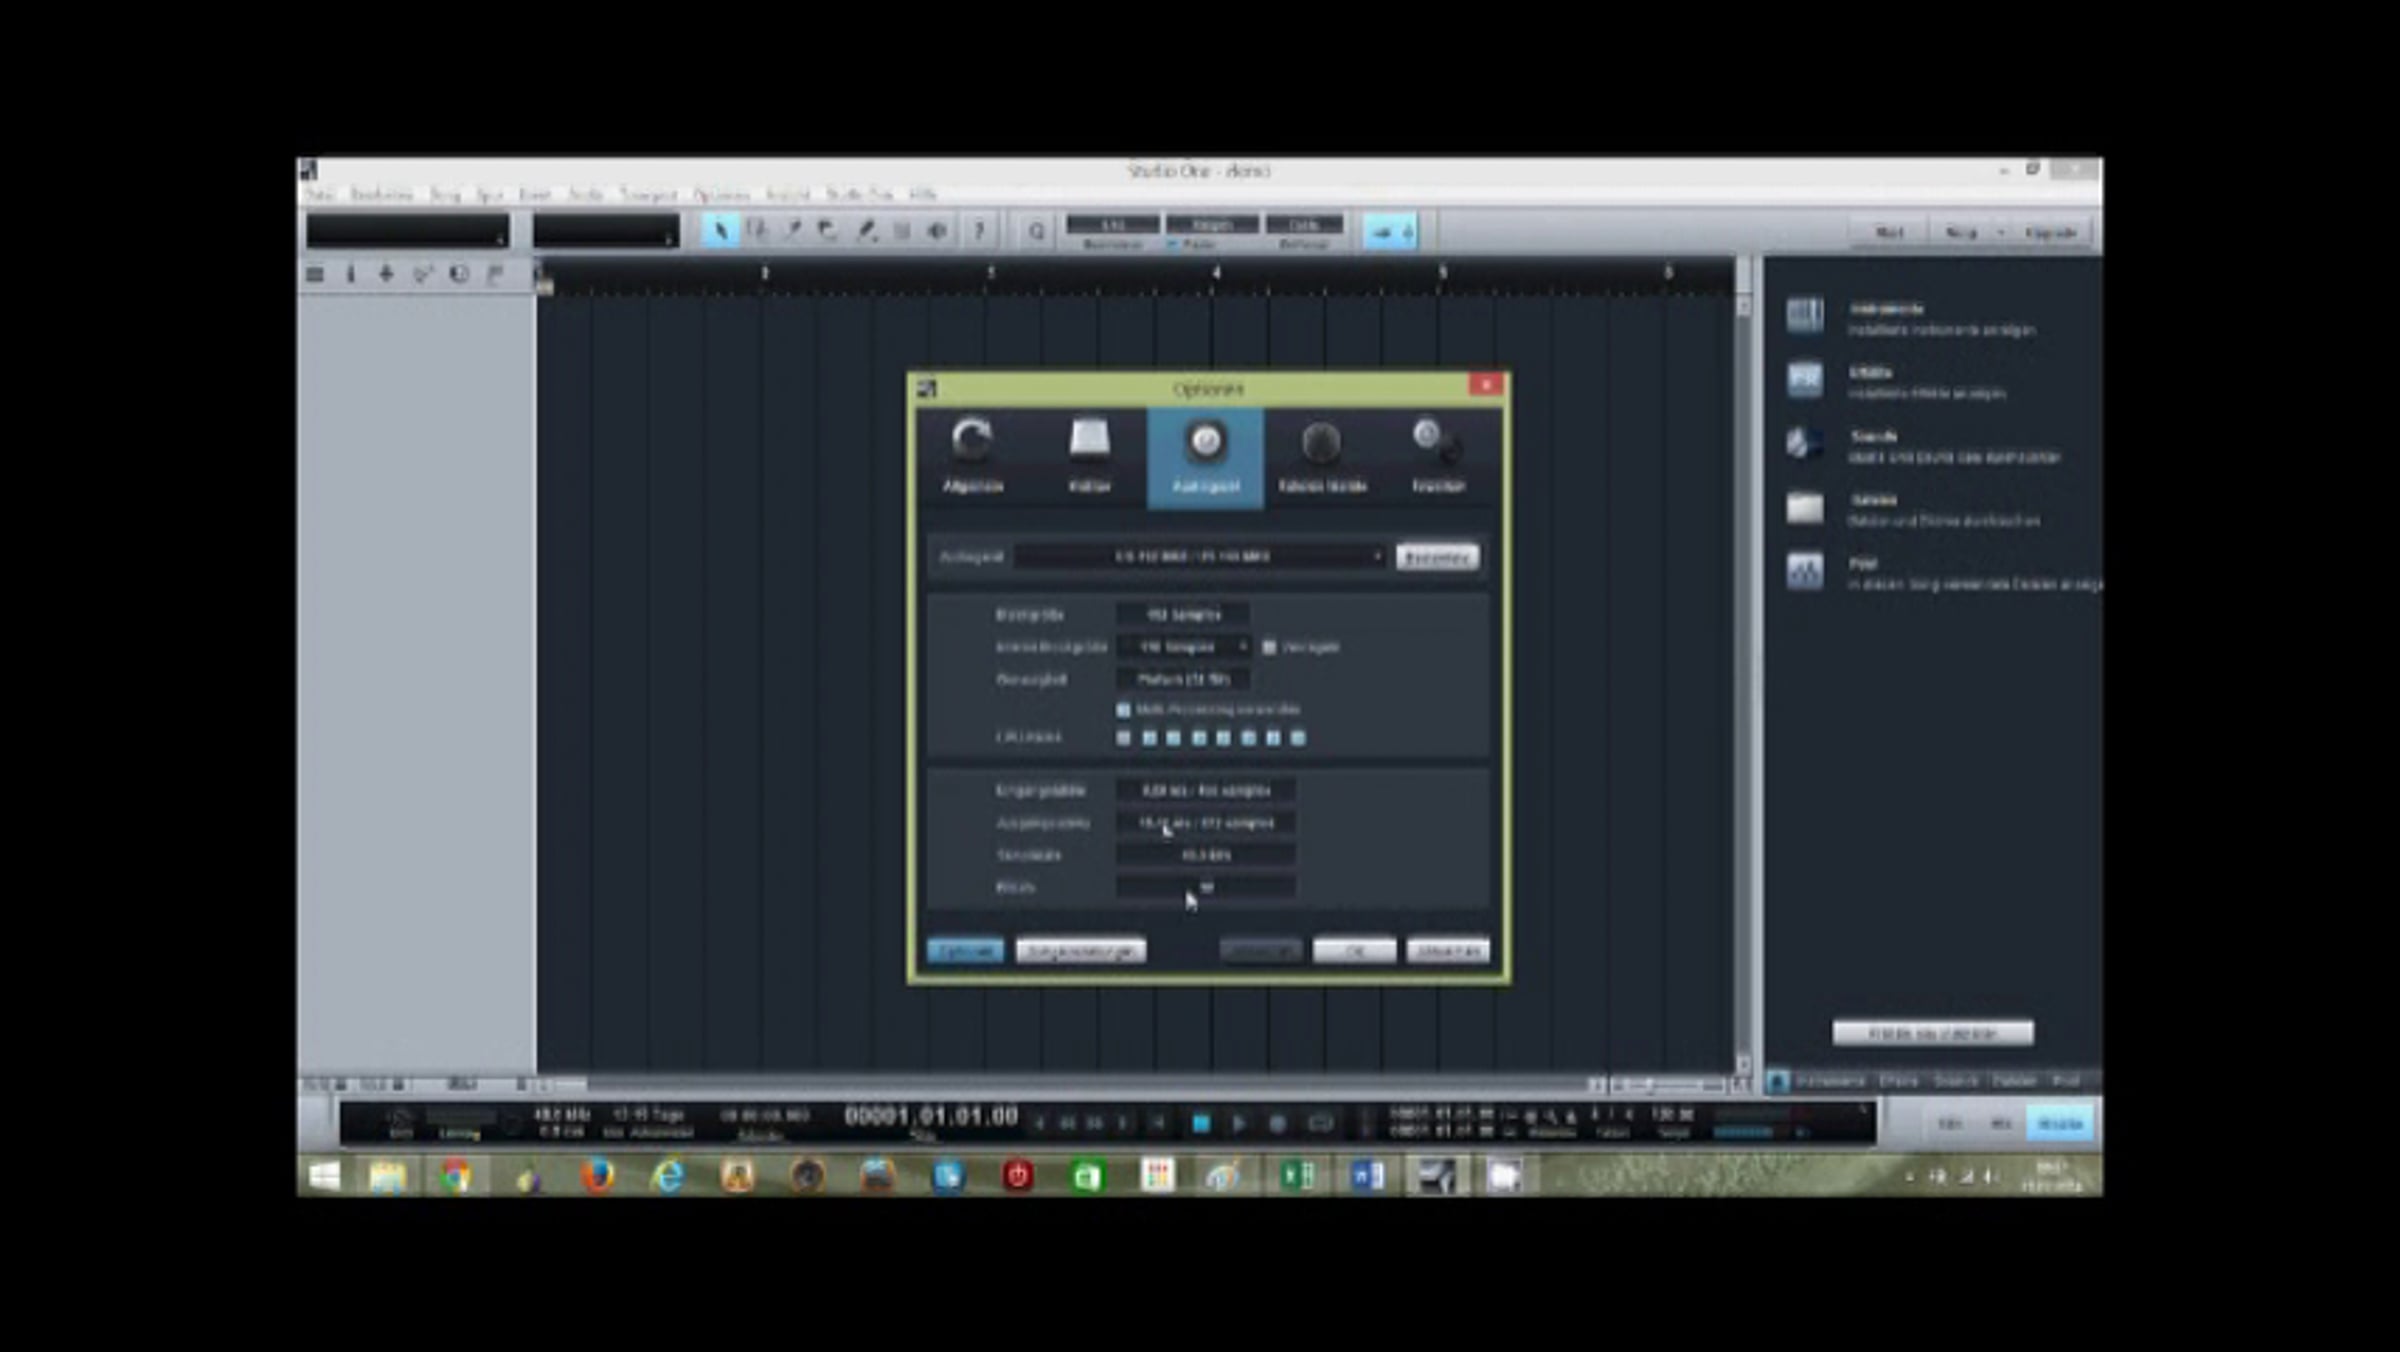Click the OK button in Optionen dialog
Viewport: 2400px width, 1352px height.
1354,951
